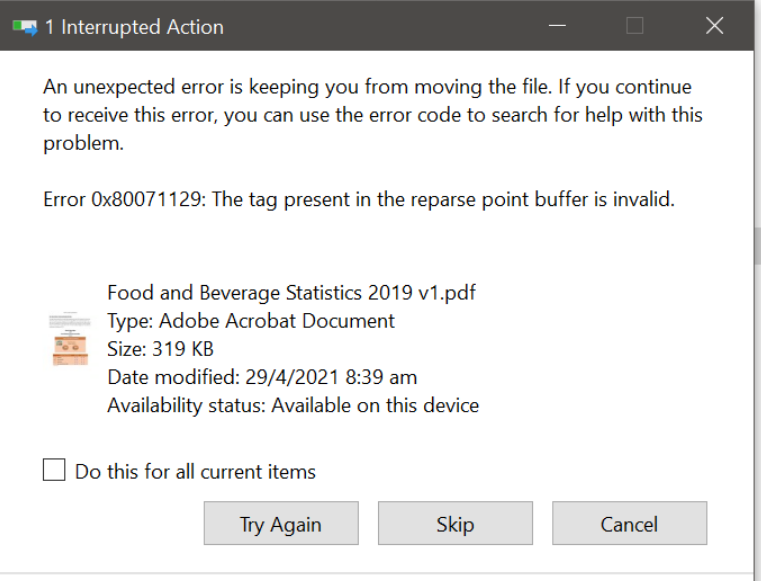Screen dimensions: 761x581
Task: Click the 'Availability status' line
Action: click(x=293, y=405)
